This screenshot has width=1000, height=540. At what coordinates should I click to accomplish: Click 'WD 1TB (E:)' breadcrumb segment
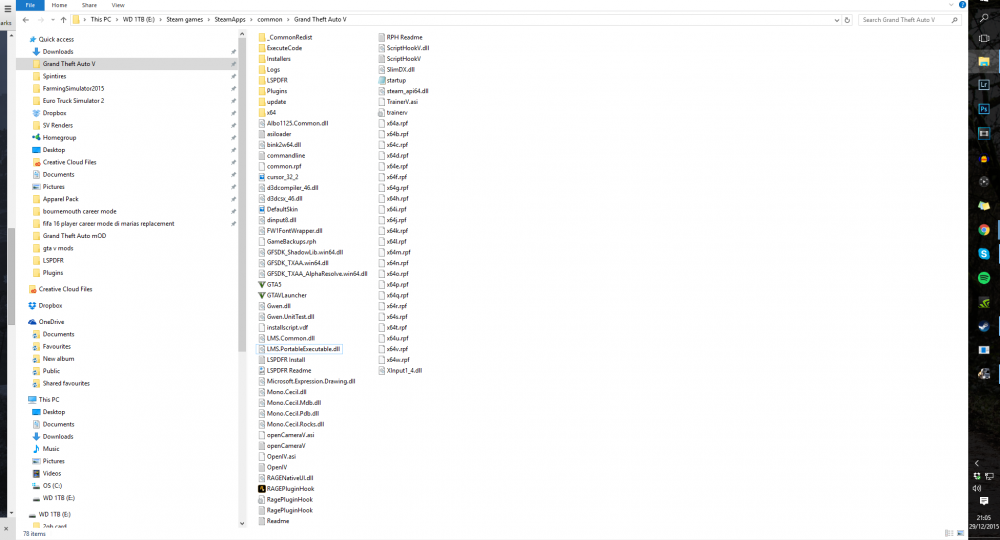138,20
